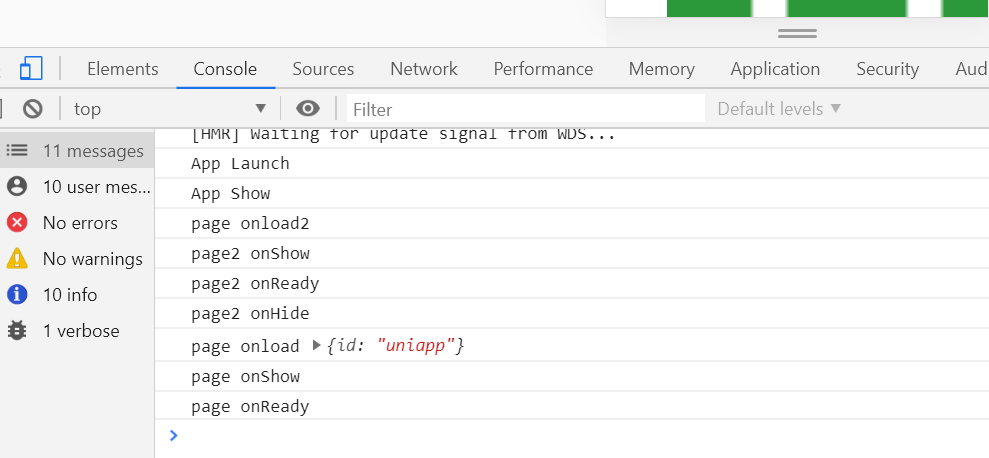Open the top context dropdown

point(170,109)
